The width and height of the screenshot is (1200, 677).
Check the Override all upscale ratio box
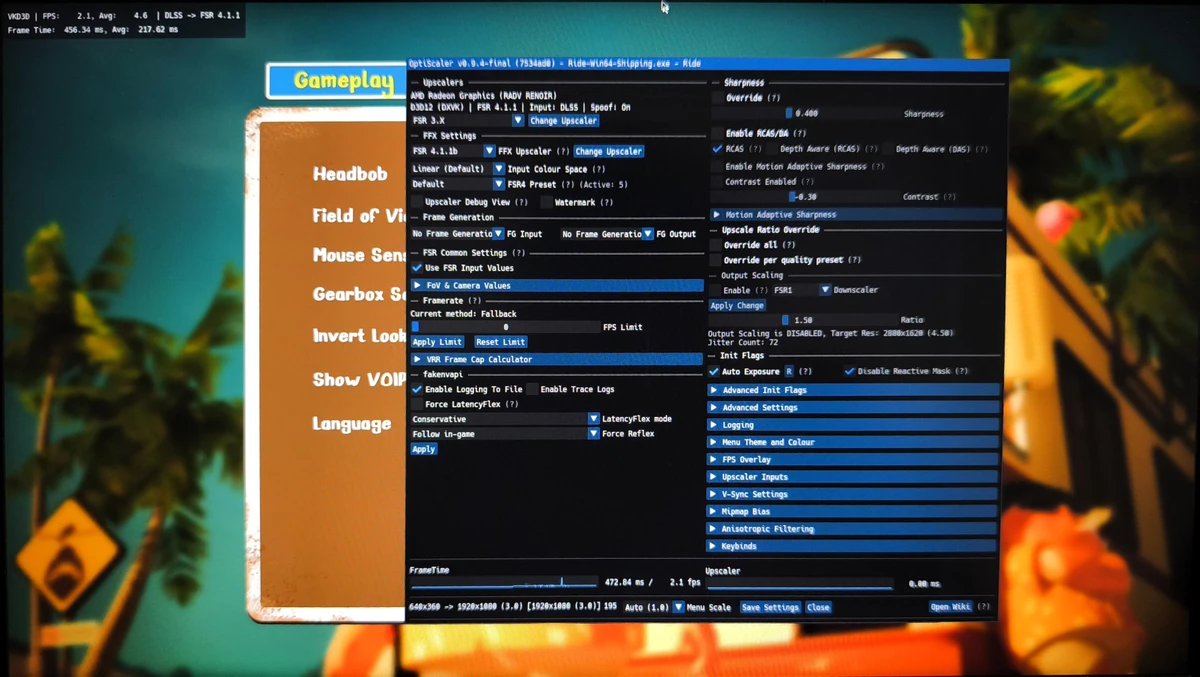pyautogui.click(x=715, y=245)
